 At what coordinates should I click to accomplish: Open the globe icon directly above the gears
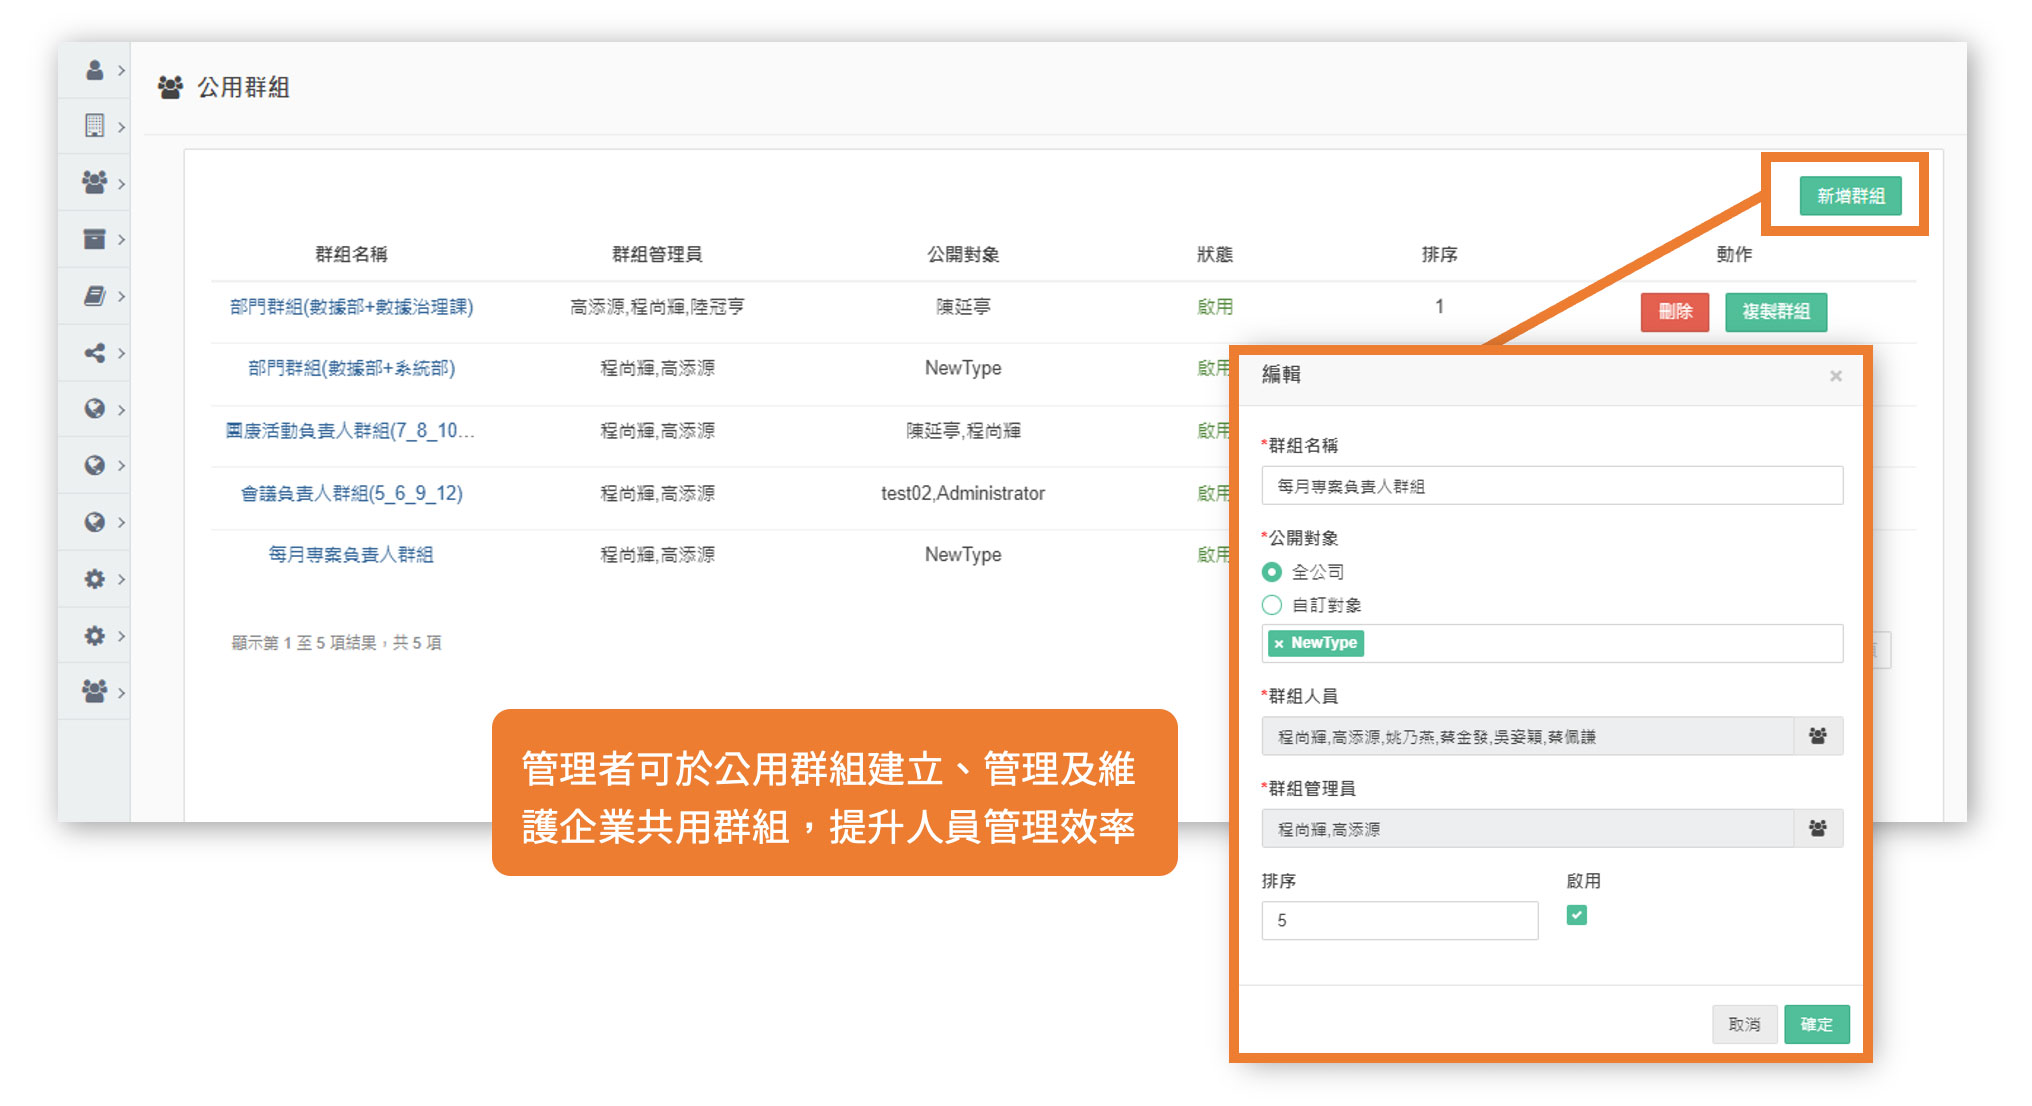pos(94,522)
